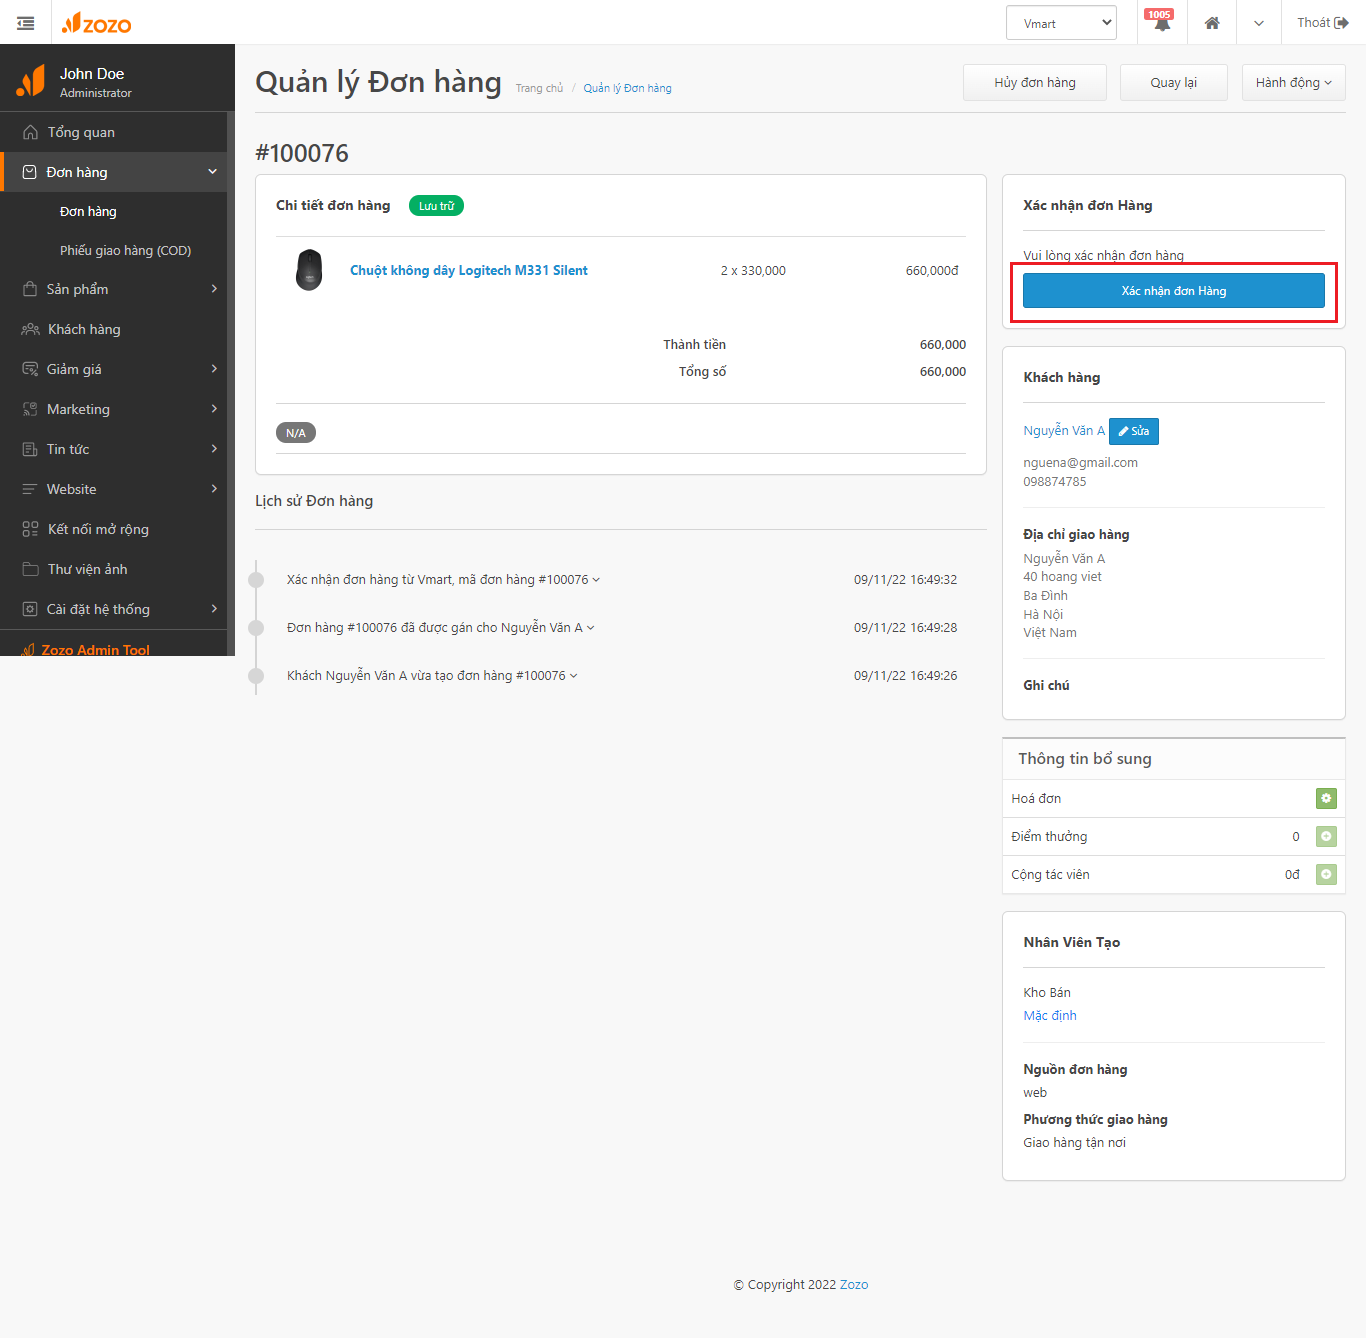This screenshot has width=1366, height=1340.
Task: Click the Khách hàng people icon
Action: (30, 329)
